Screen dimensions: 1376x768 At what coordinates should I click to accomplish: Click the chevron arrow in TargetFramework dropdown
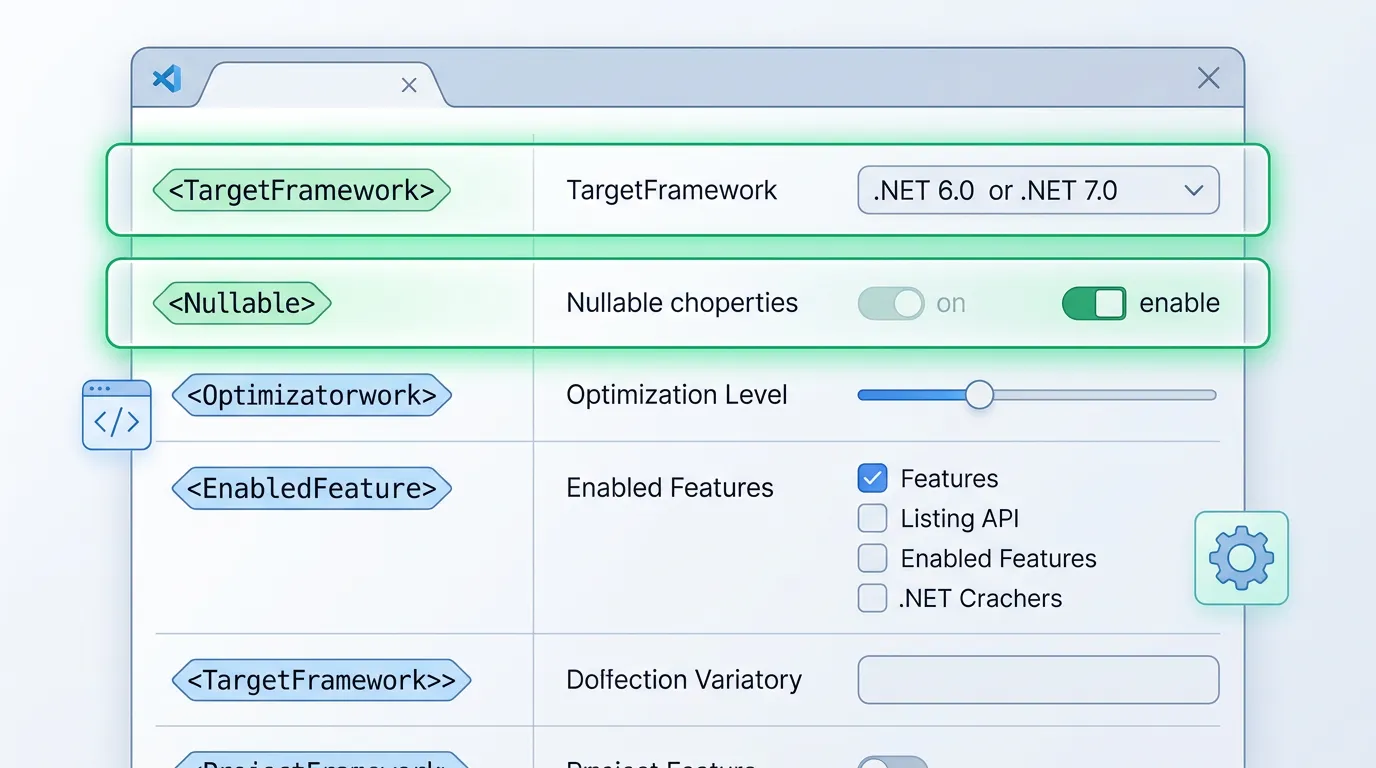click(1193, 190)
